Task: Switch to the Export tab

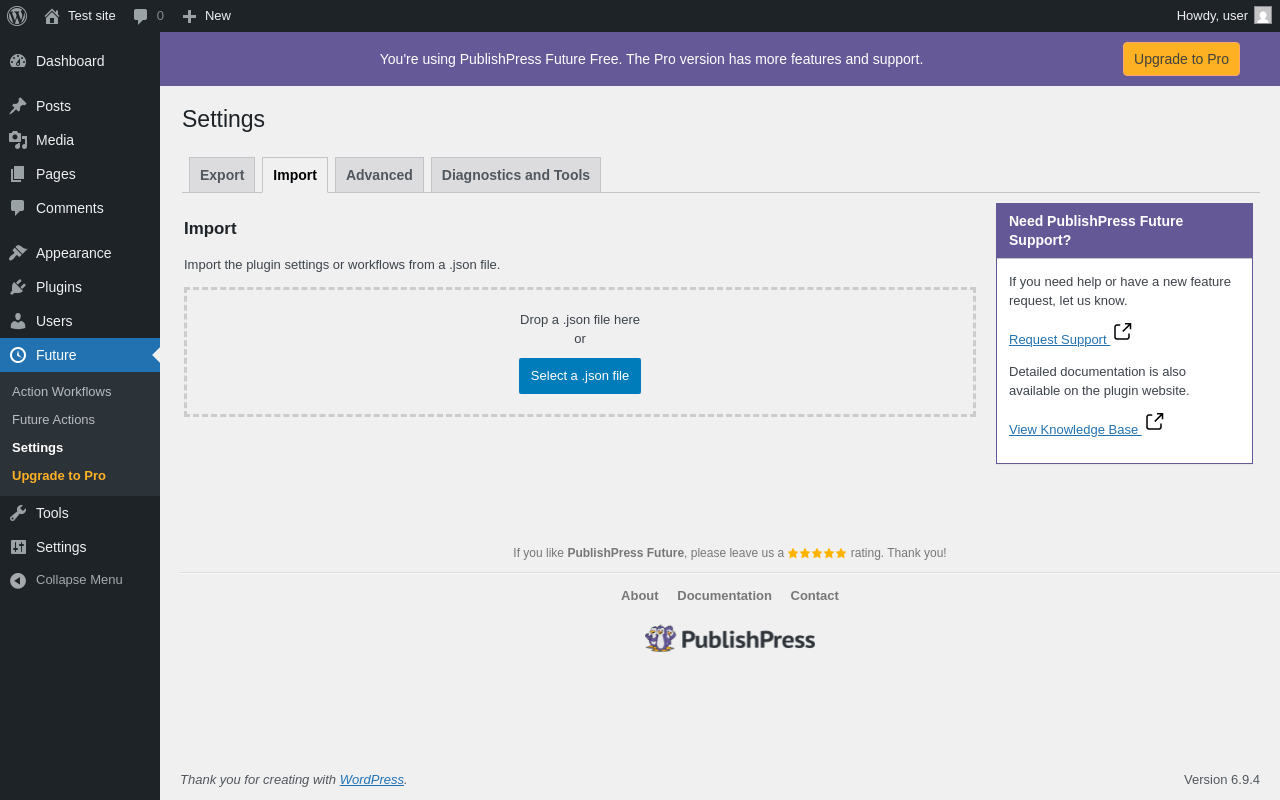Action: pos(222,175)
